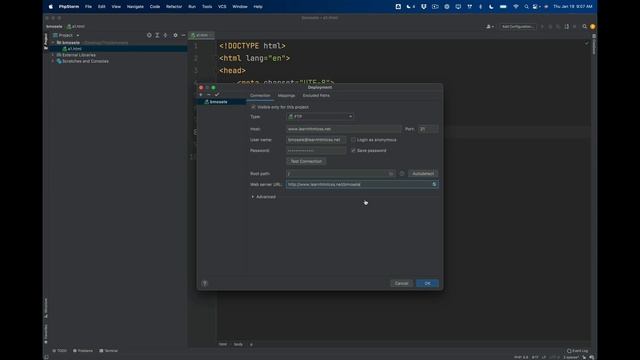
Task: Click the expand all icon in Project panel
Action: tap(157, 36)
